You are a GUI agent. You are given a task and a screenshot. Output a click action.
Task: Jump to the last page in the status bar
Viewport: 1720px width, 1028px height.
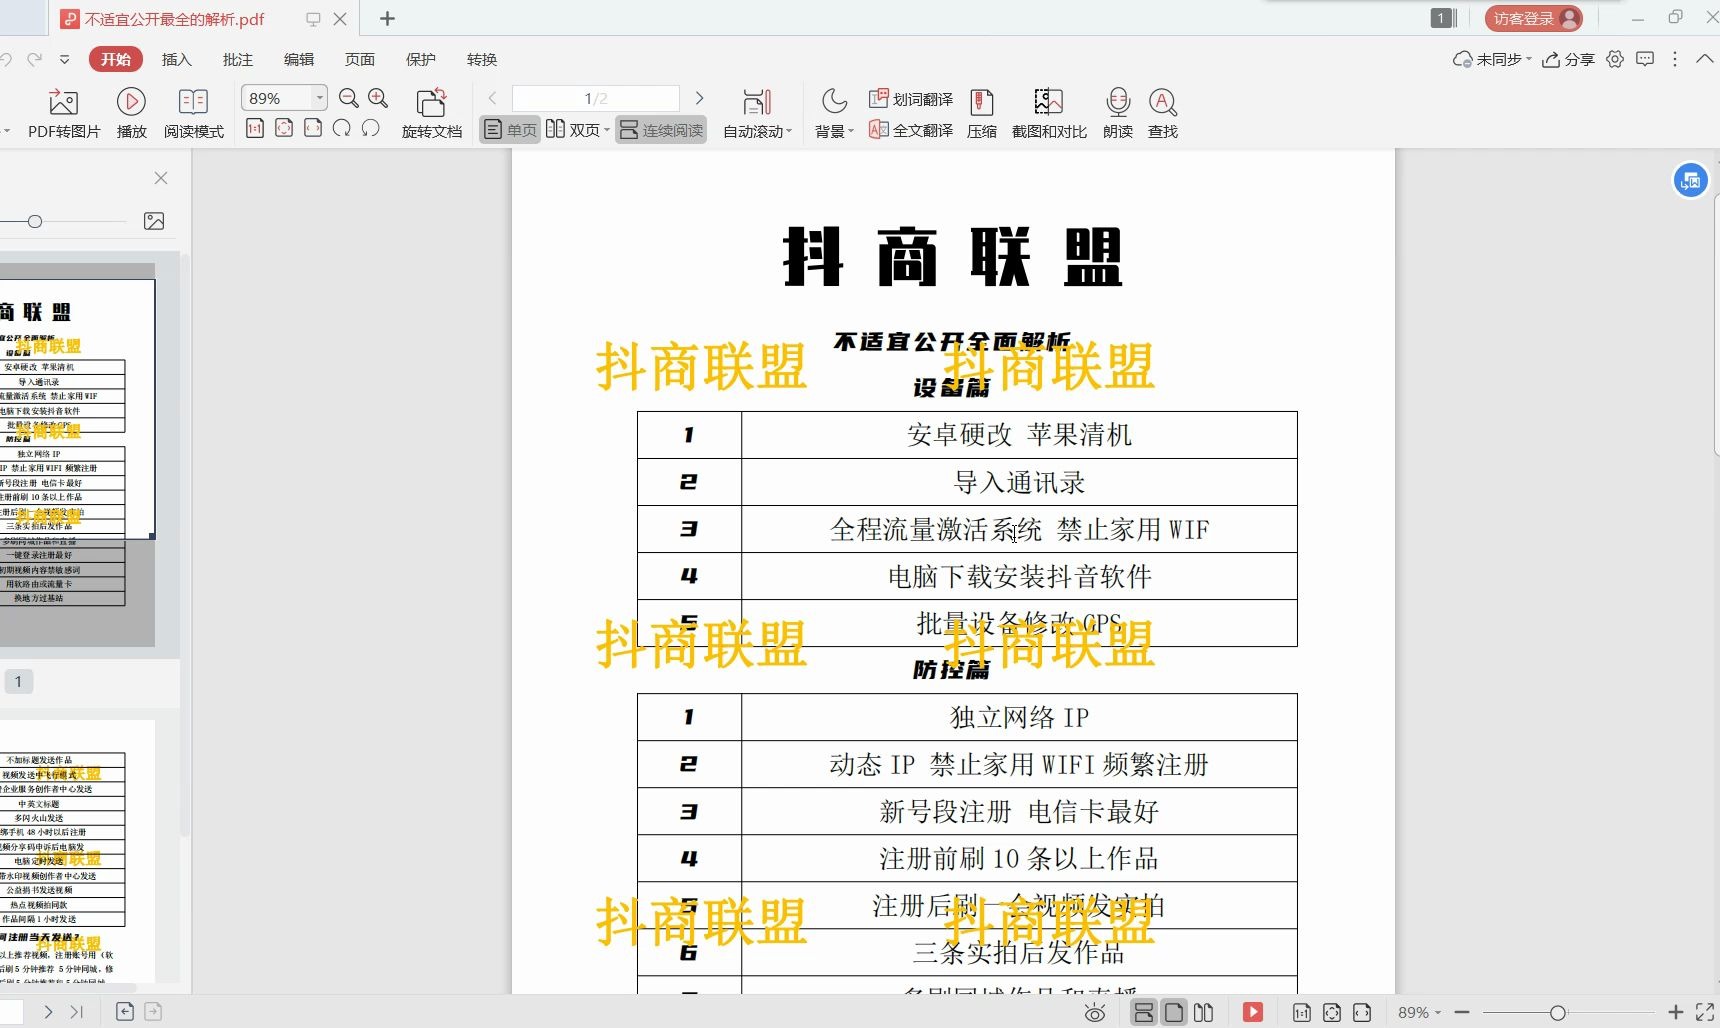coord(77,1012)
